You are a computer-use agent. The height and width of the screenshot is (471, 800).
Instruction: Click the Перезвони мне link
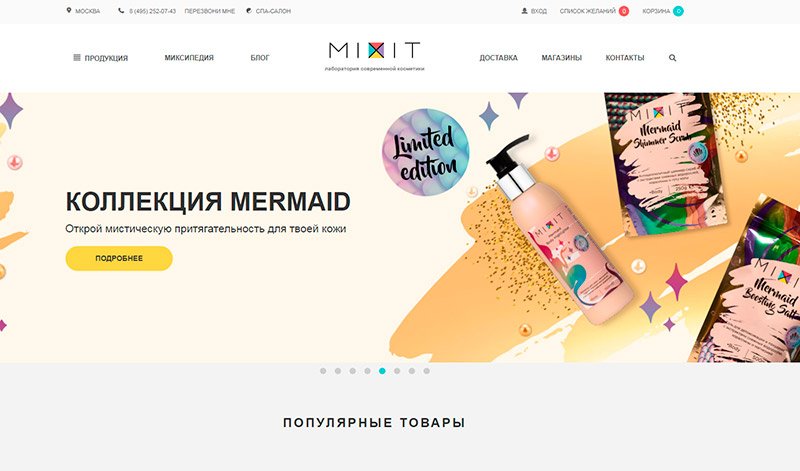(x=210, y=11)
